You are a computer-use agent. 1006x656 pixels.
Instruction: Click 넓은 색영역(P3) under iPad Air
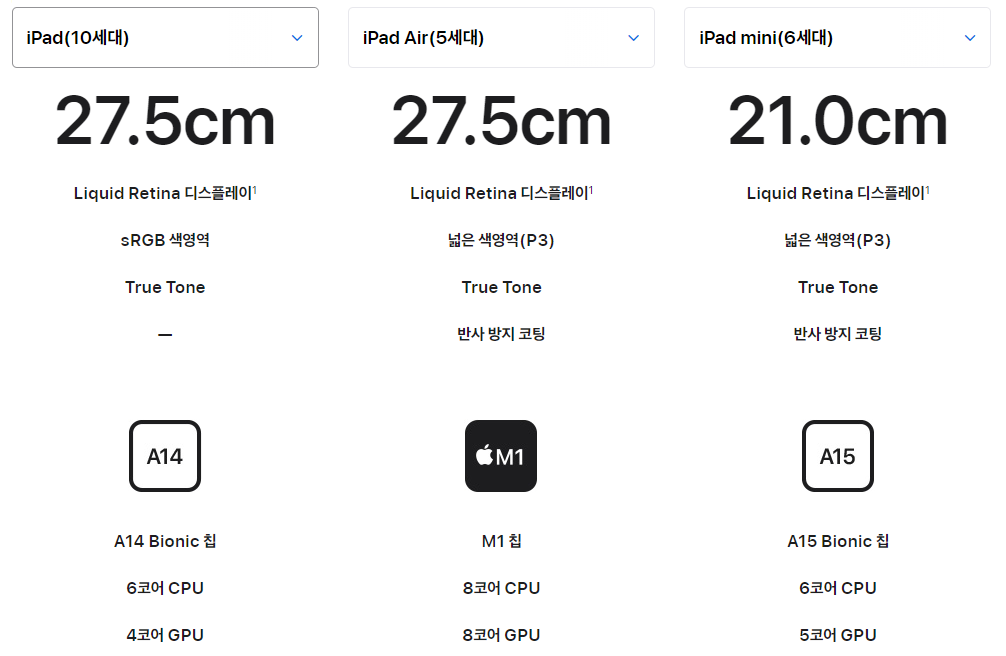tap(501, 240)
